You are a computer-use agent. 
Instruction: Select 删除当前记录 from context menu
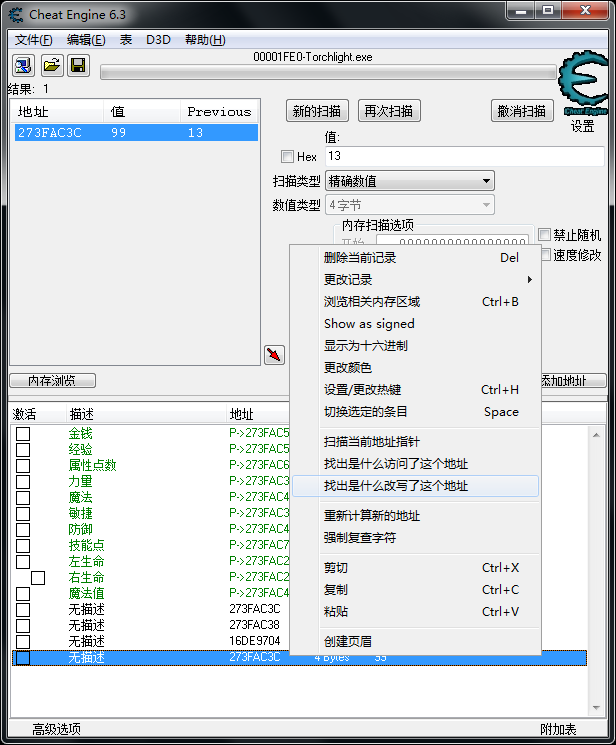(415, 258)
